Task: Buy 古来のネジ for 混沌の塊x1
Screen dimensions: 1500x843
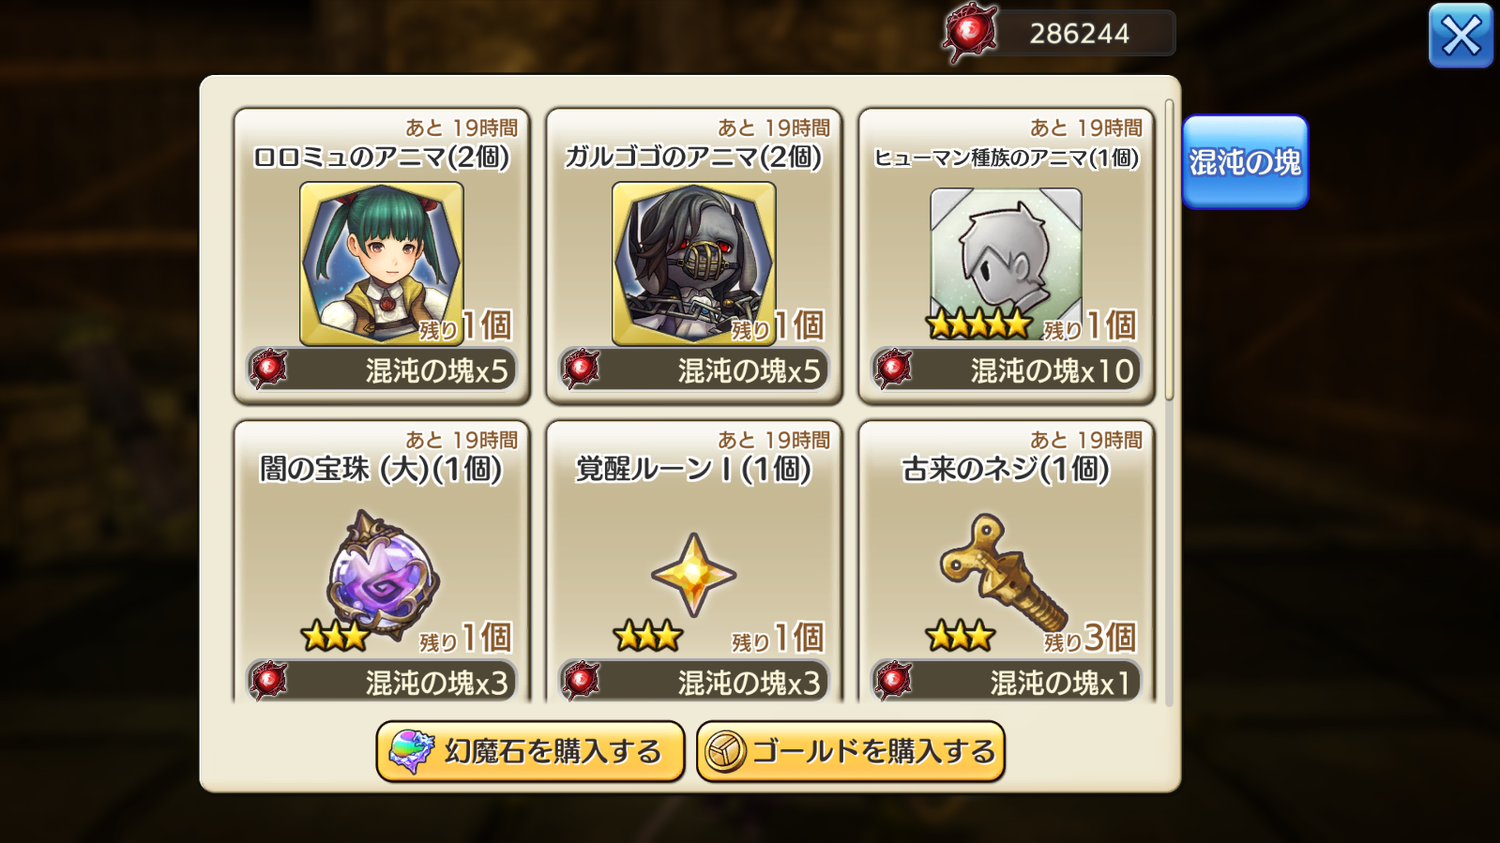Action: point(1006,681)
